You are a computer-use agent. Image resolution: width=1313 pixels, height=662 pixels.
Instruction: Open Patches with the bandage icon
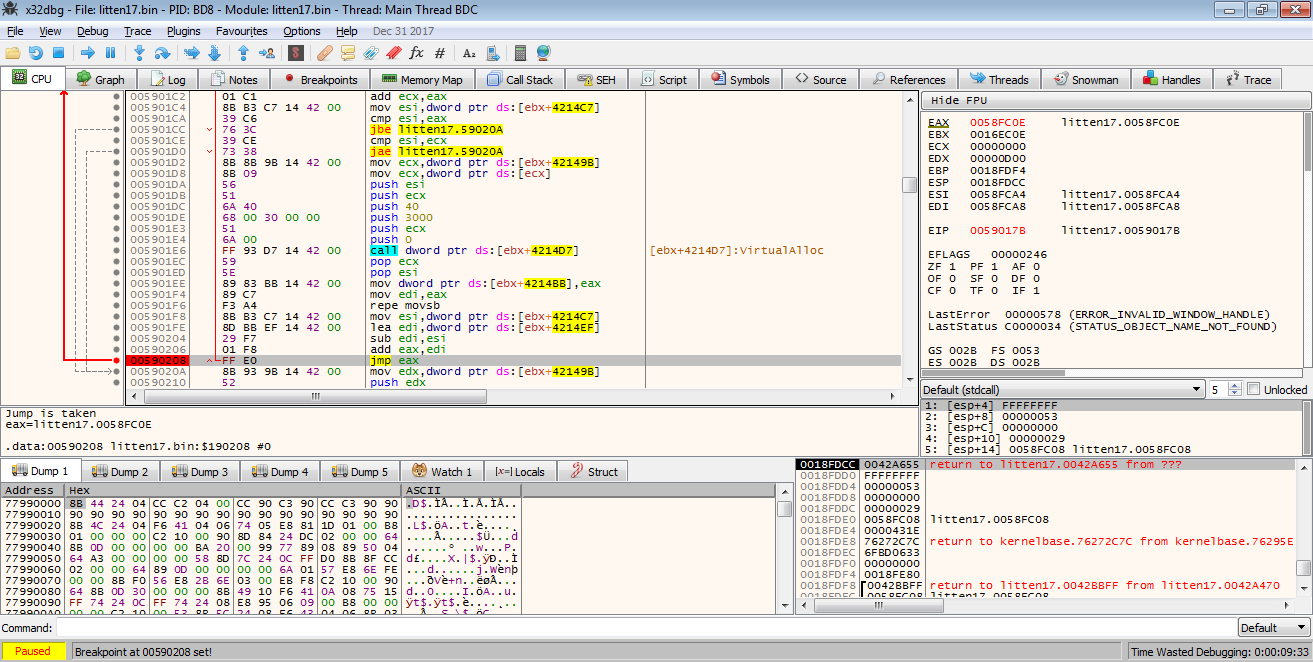pos(325,52)
